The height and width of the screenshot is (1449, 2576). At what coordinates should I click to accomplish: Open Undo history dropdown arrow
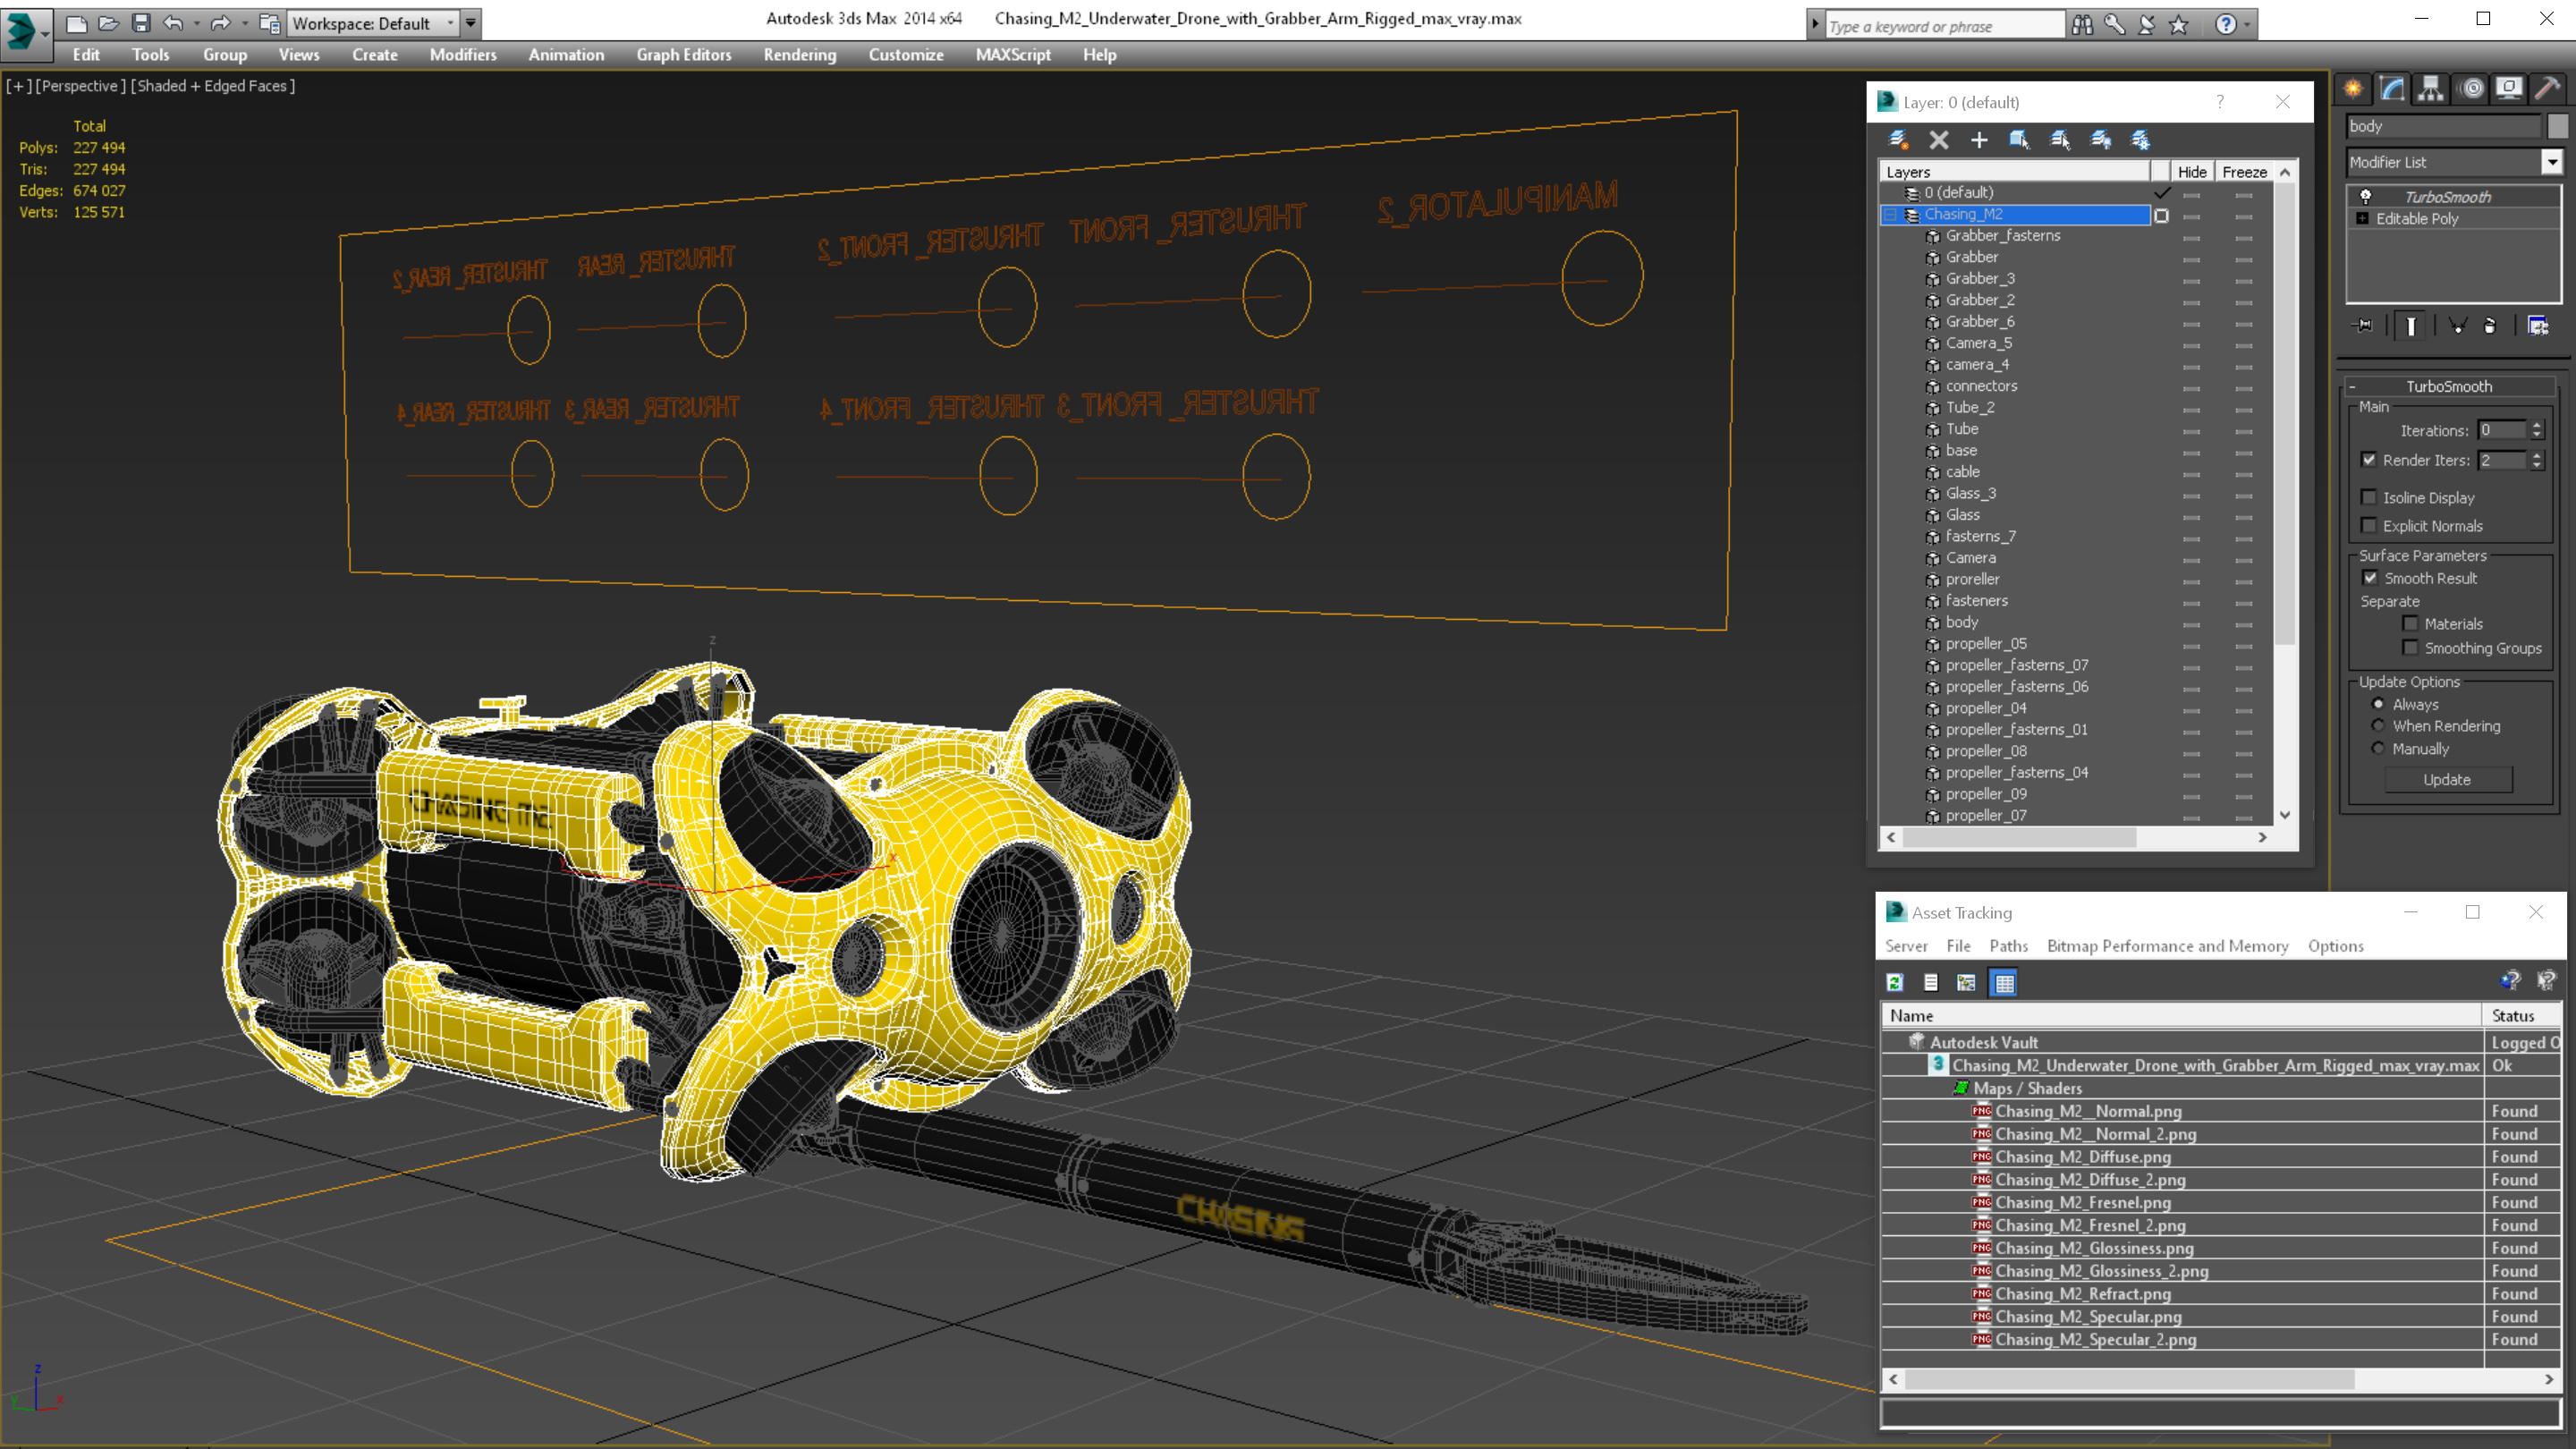tap(196, 23)
